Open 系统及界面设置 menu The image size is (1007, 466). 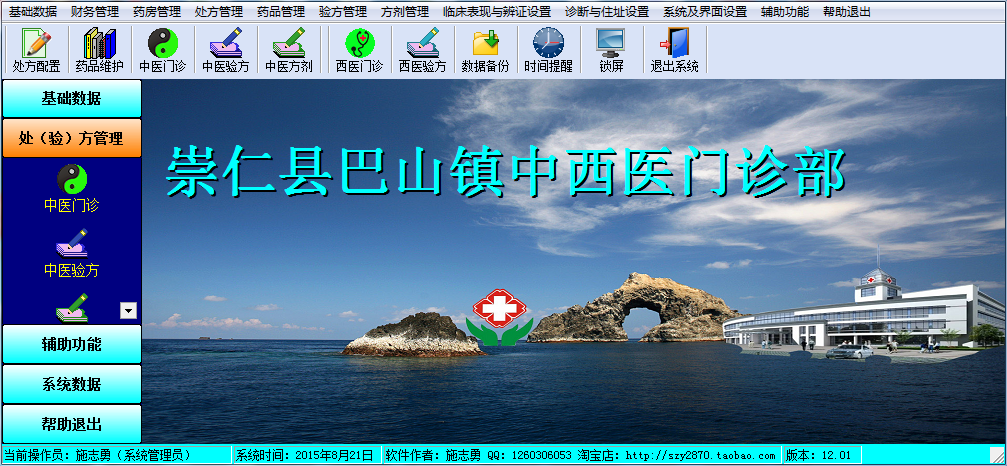[x=705, y=12]
